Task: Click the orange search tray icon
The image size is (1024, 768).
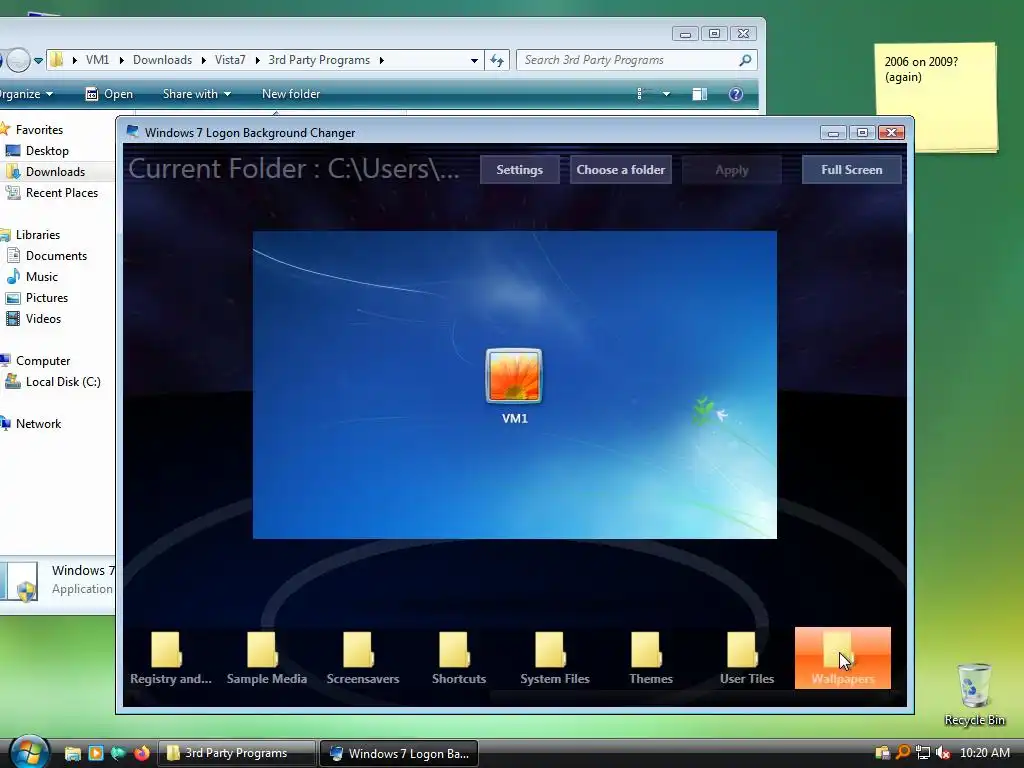Action: pyautogui.click(x=903, y=753)
